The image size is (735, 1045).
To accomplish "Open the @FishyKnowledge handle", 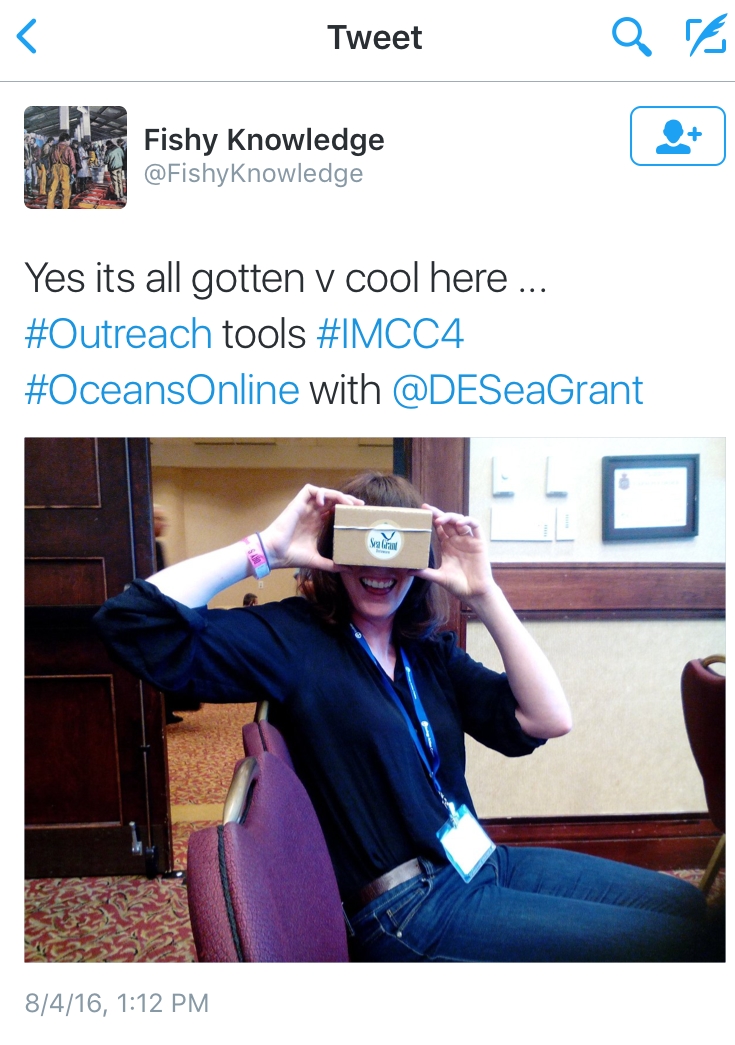I will [253, 174].
